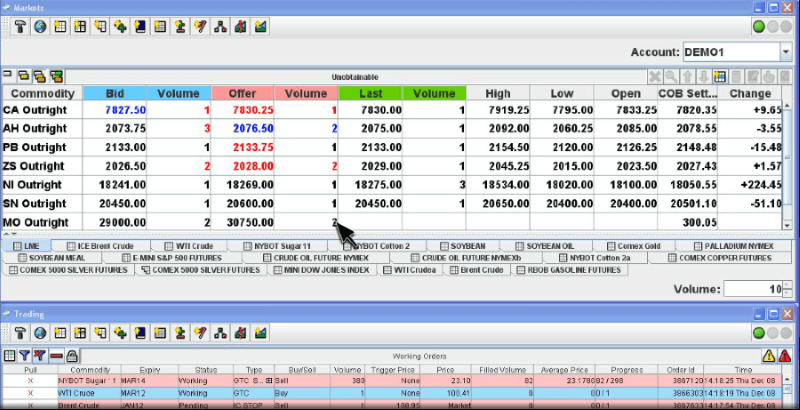
Task: Click the red alert triangle in Working Orders
Action: pos(785,355)
